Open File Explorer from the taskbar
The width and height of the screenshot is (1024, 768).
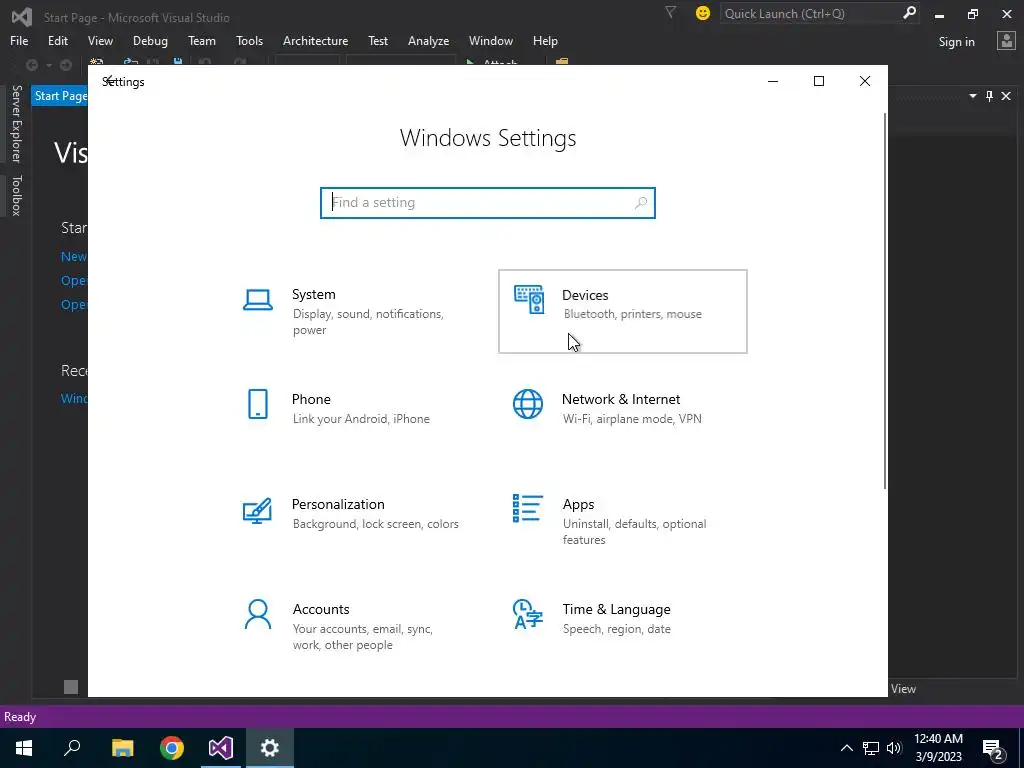pos(122,748)
